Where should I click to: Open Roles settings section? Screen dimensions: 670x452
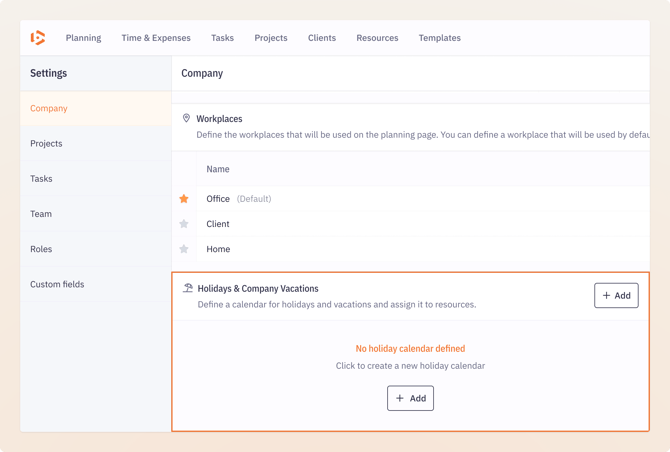click(41, 249)
